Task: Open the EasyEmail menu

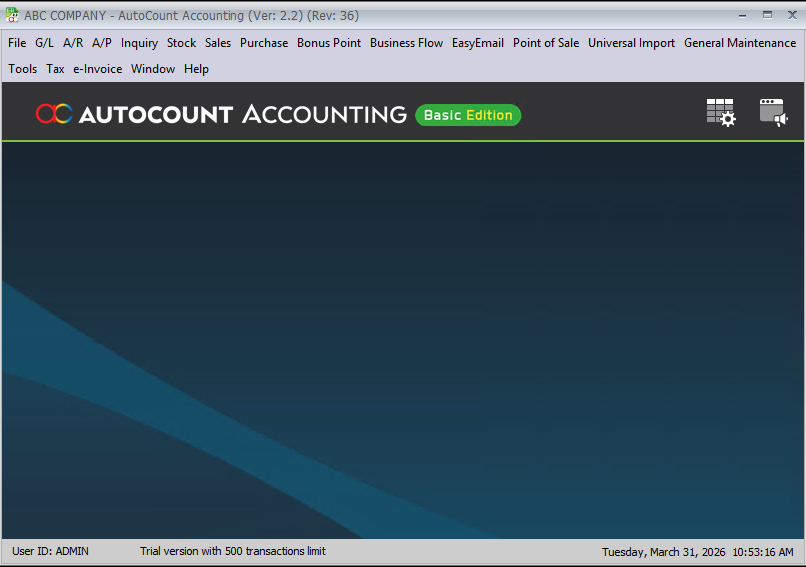Action: (478, 43)
